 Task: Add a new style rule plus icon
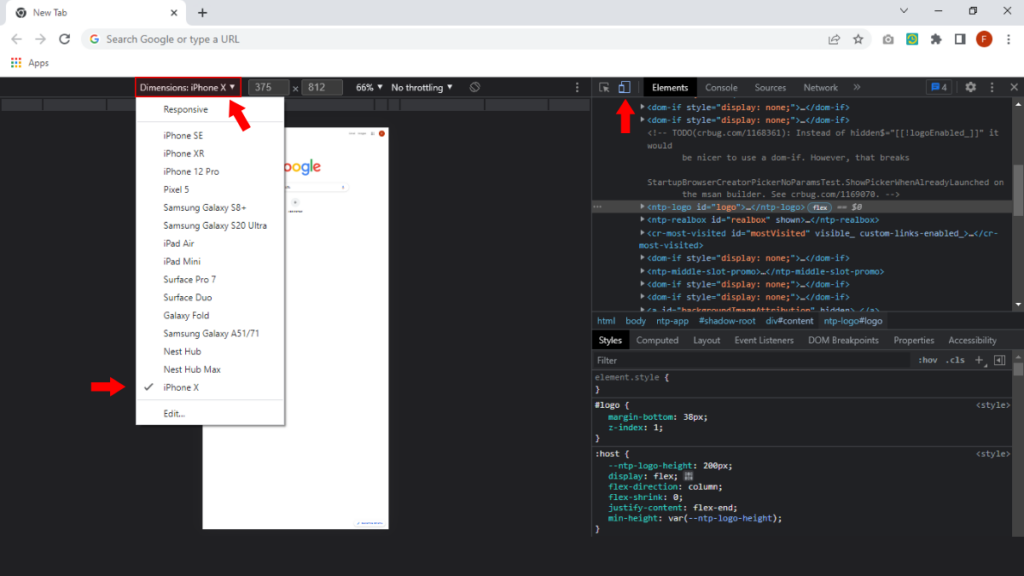(979, 360)
